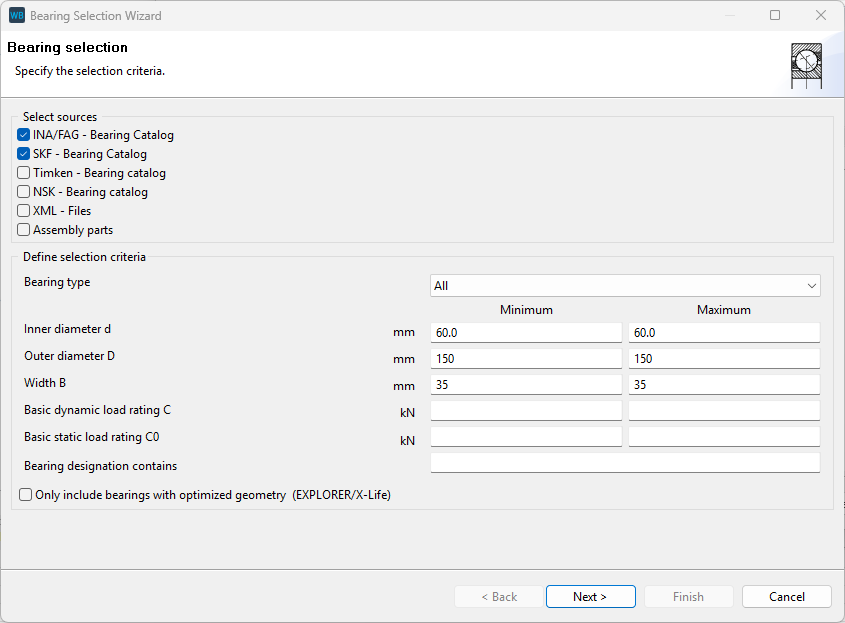Uncheck SKF - Bearing Catalog source

point(24,154)
